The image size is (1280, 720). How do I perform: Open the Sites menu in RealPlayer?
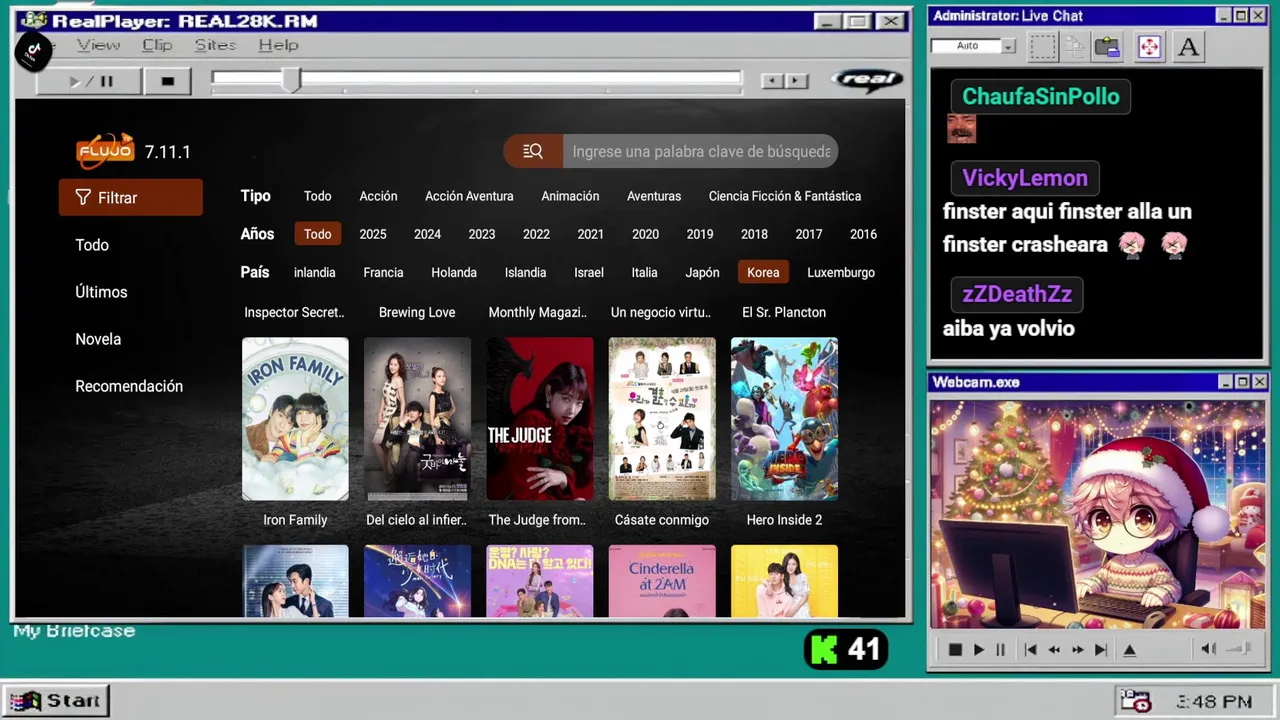[215, 45]
